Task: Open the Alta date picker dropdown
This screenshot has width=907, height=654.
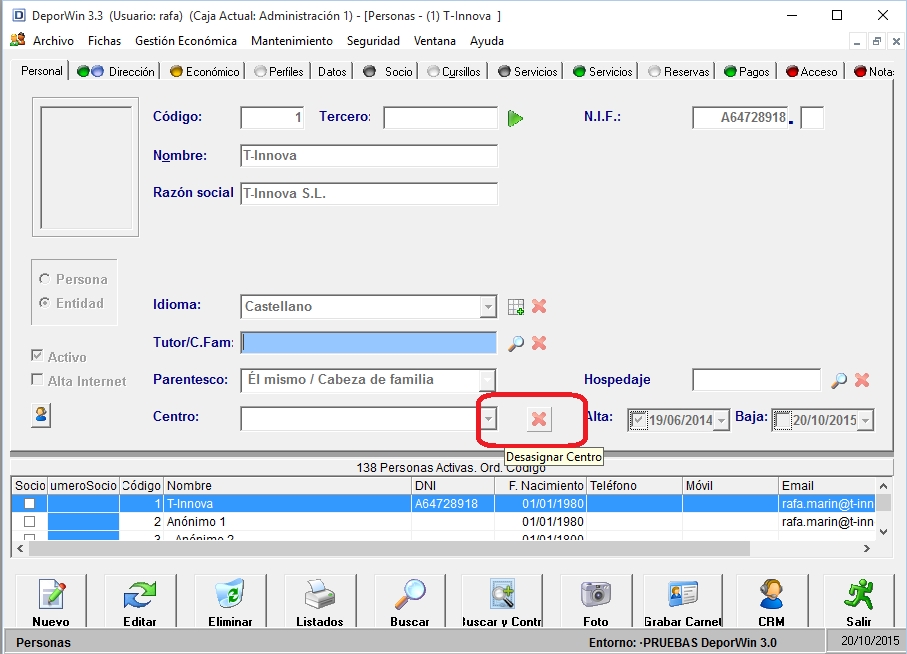Action: [x=721, y=420]
